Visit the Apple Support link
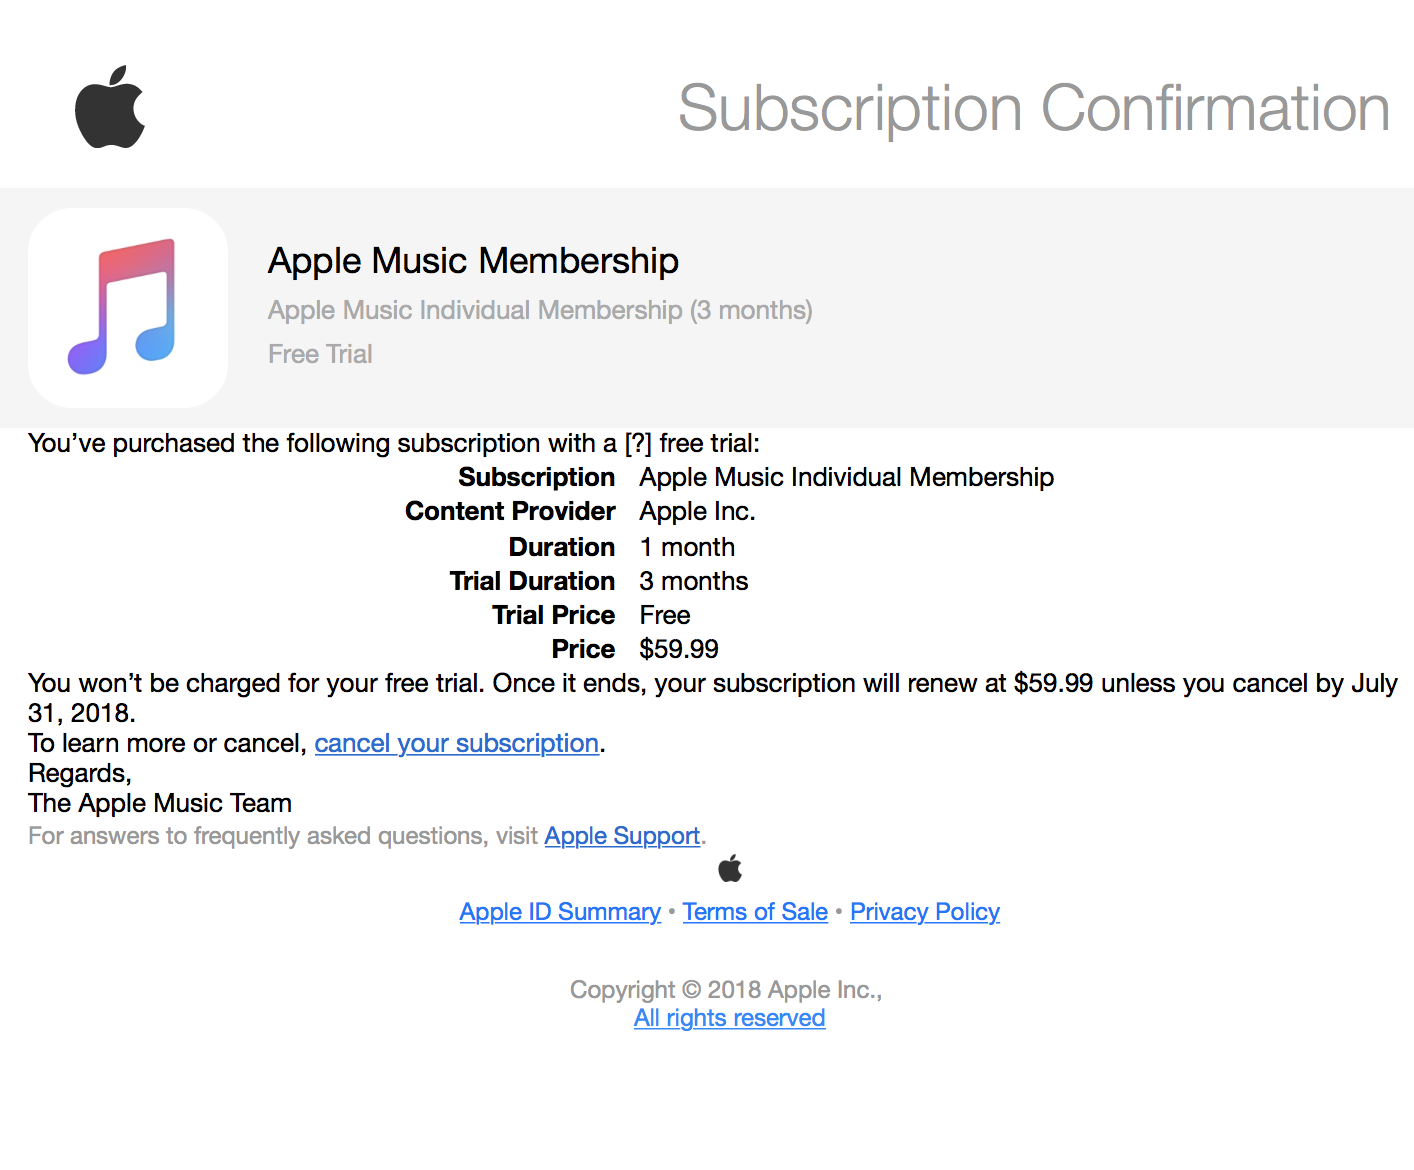 coord(622,835)
